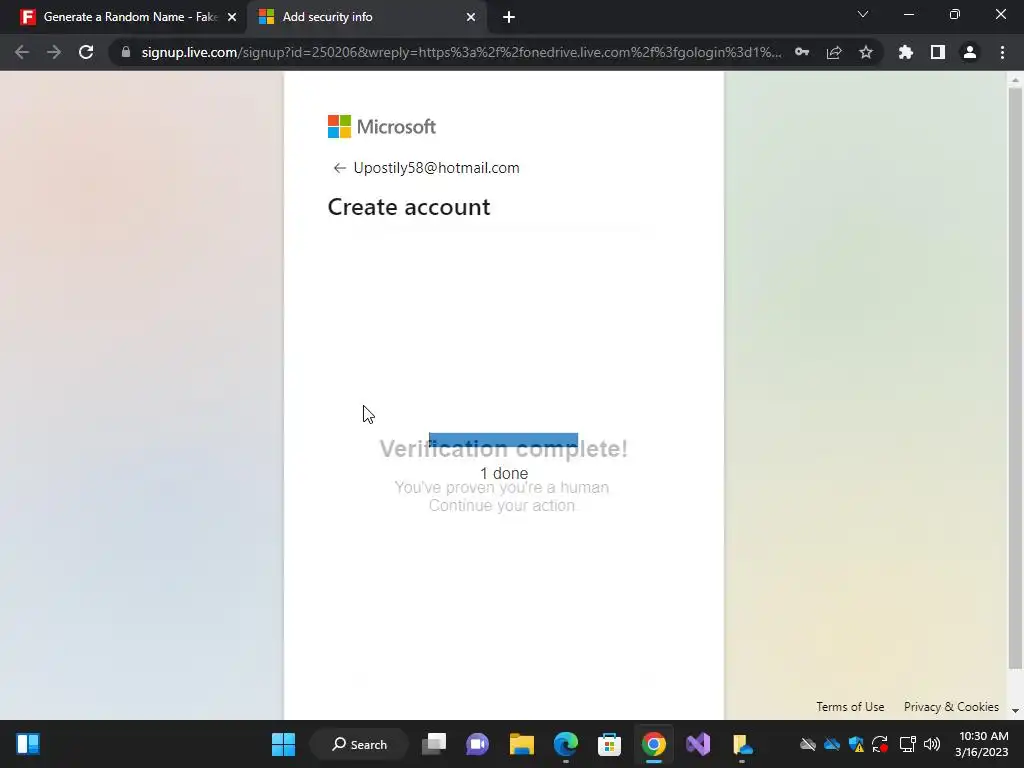Click the Verification complete! message

click(x=504, y=449)
